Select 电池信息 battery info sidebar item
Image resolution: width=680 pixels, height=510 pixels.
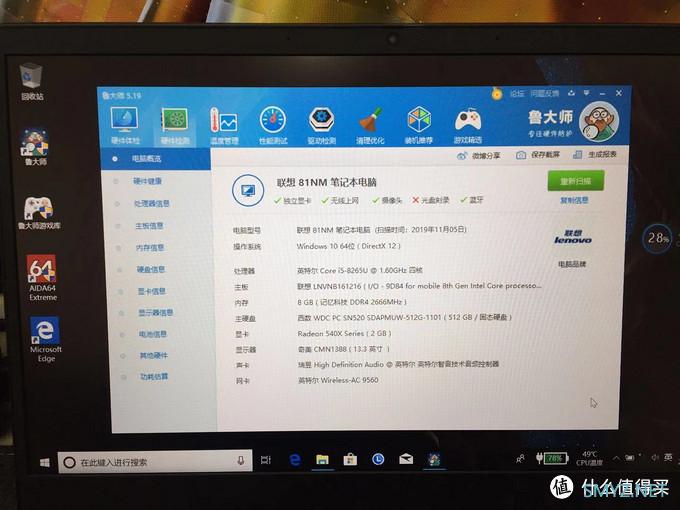click(153, 334)
